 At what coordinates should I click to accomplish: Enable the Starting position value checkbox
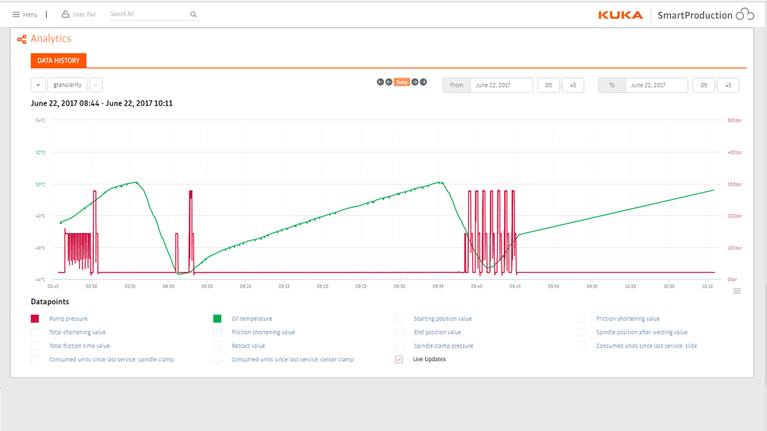tap(400, 319)
